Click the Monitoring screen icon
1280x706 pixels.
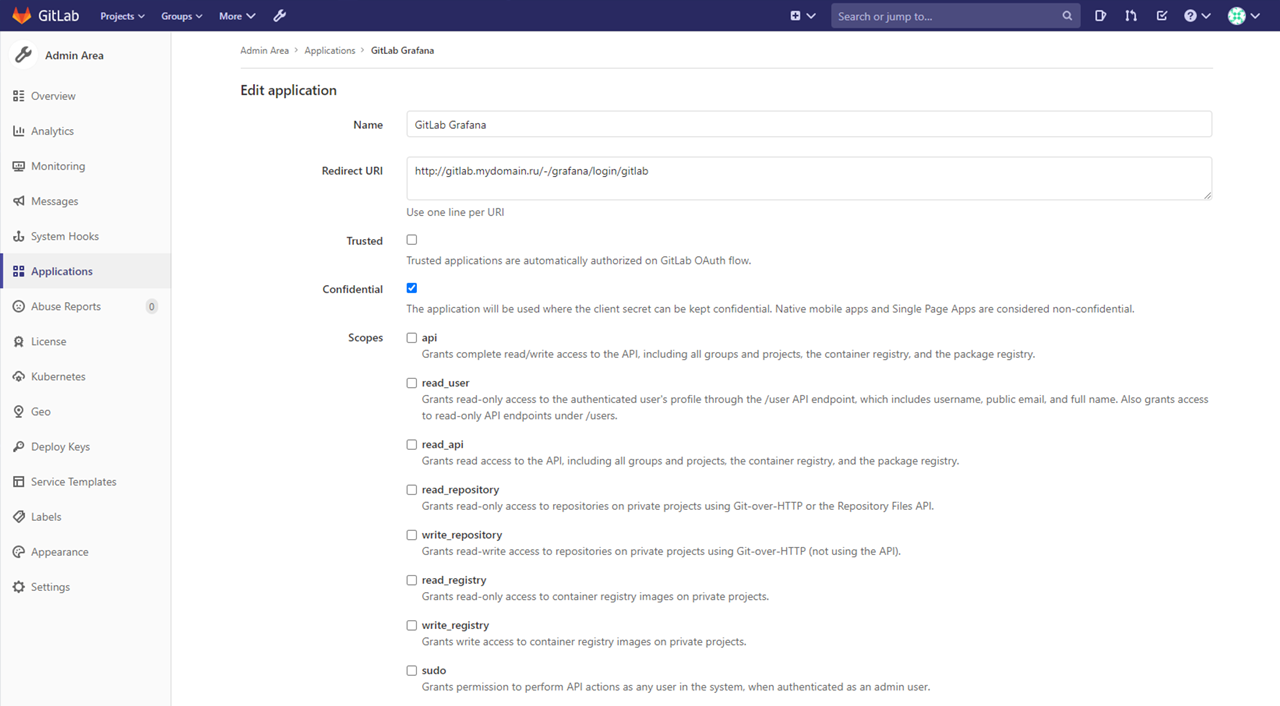(19, 166)
